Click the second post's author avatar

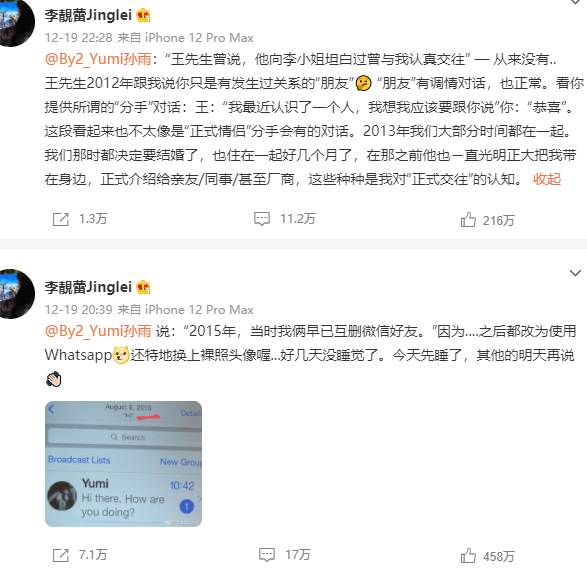click(15, 294)
